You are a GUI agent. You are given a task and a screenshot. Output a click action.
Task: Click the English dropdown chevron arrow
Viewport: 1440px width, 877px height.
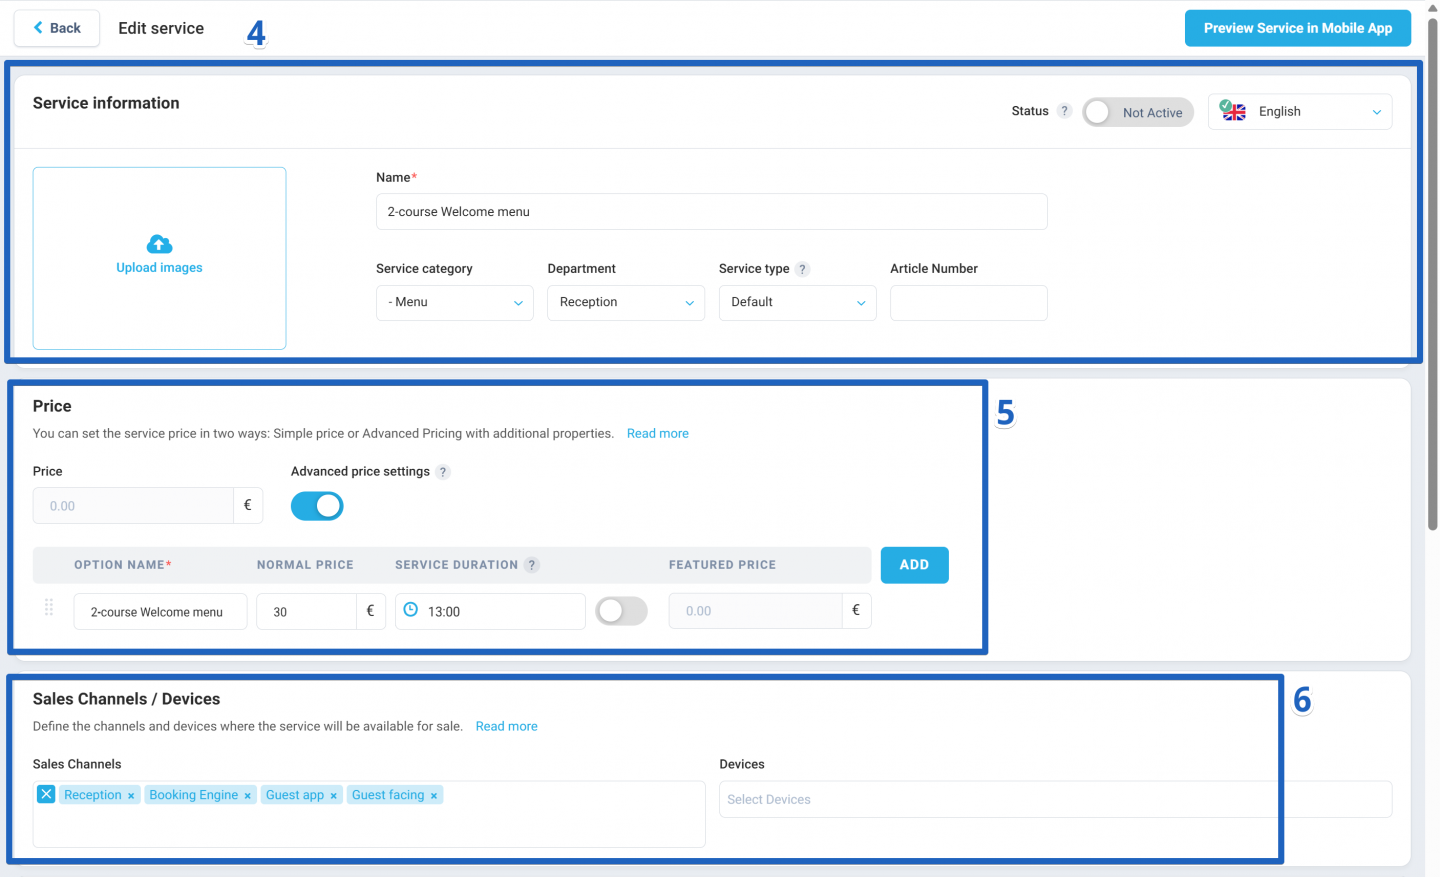click(1377, 112)
